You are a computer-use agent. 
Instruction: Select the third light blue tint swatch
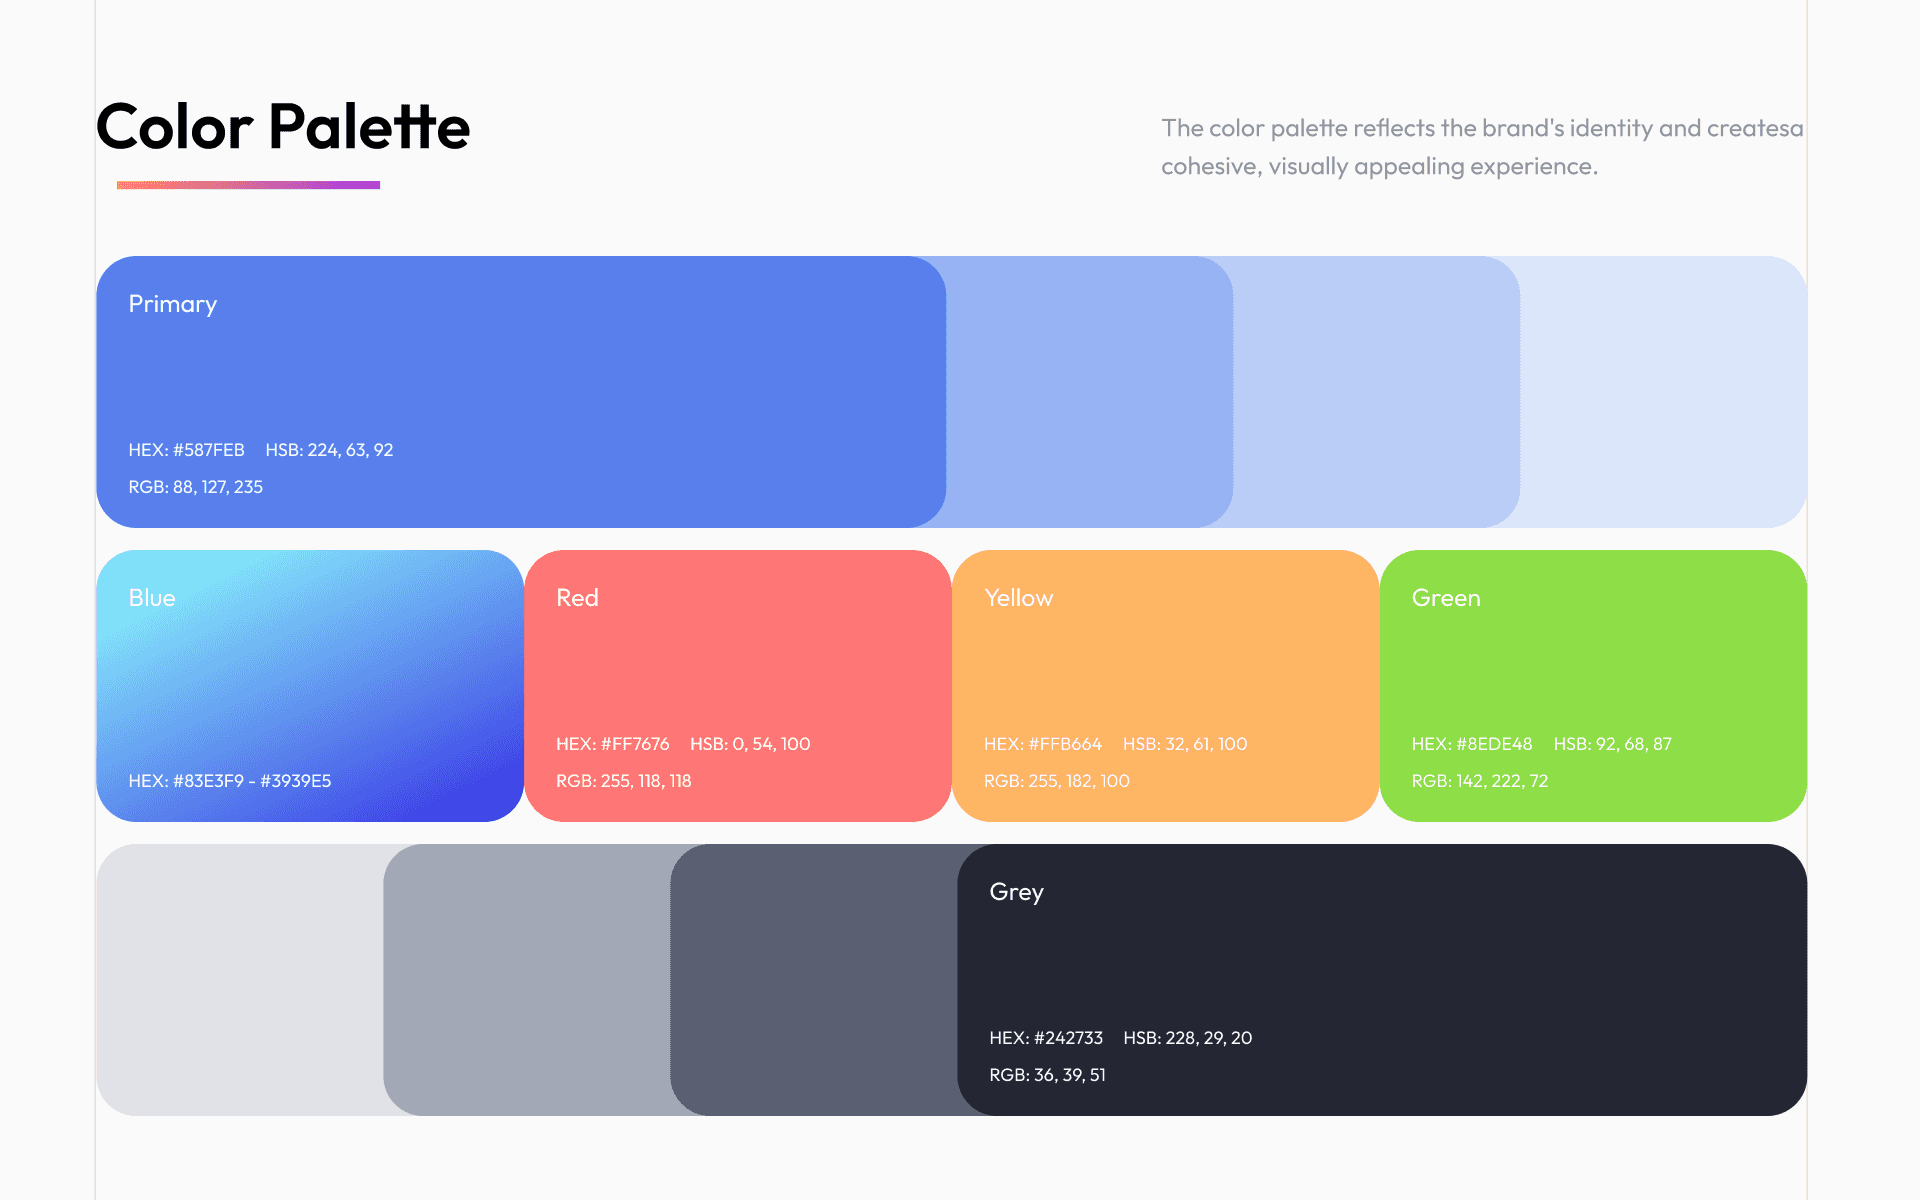pyautogui.click(x=1378, y=390)
